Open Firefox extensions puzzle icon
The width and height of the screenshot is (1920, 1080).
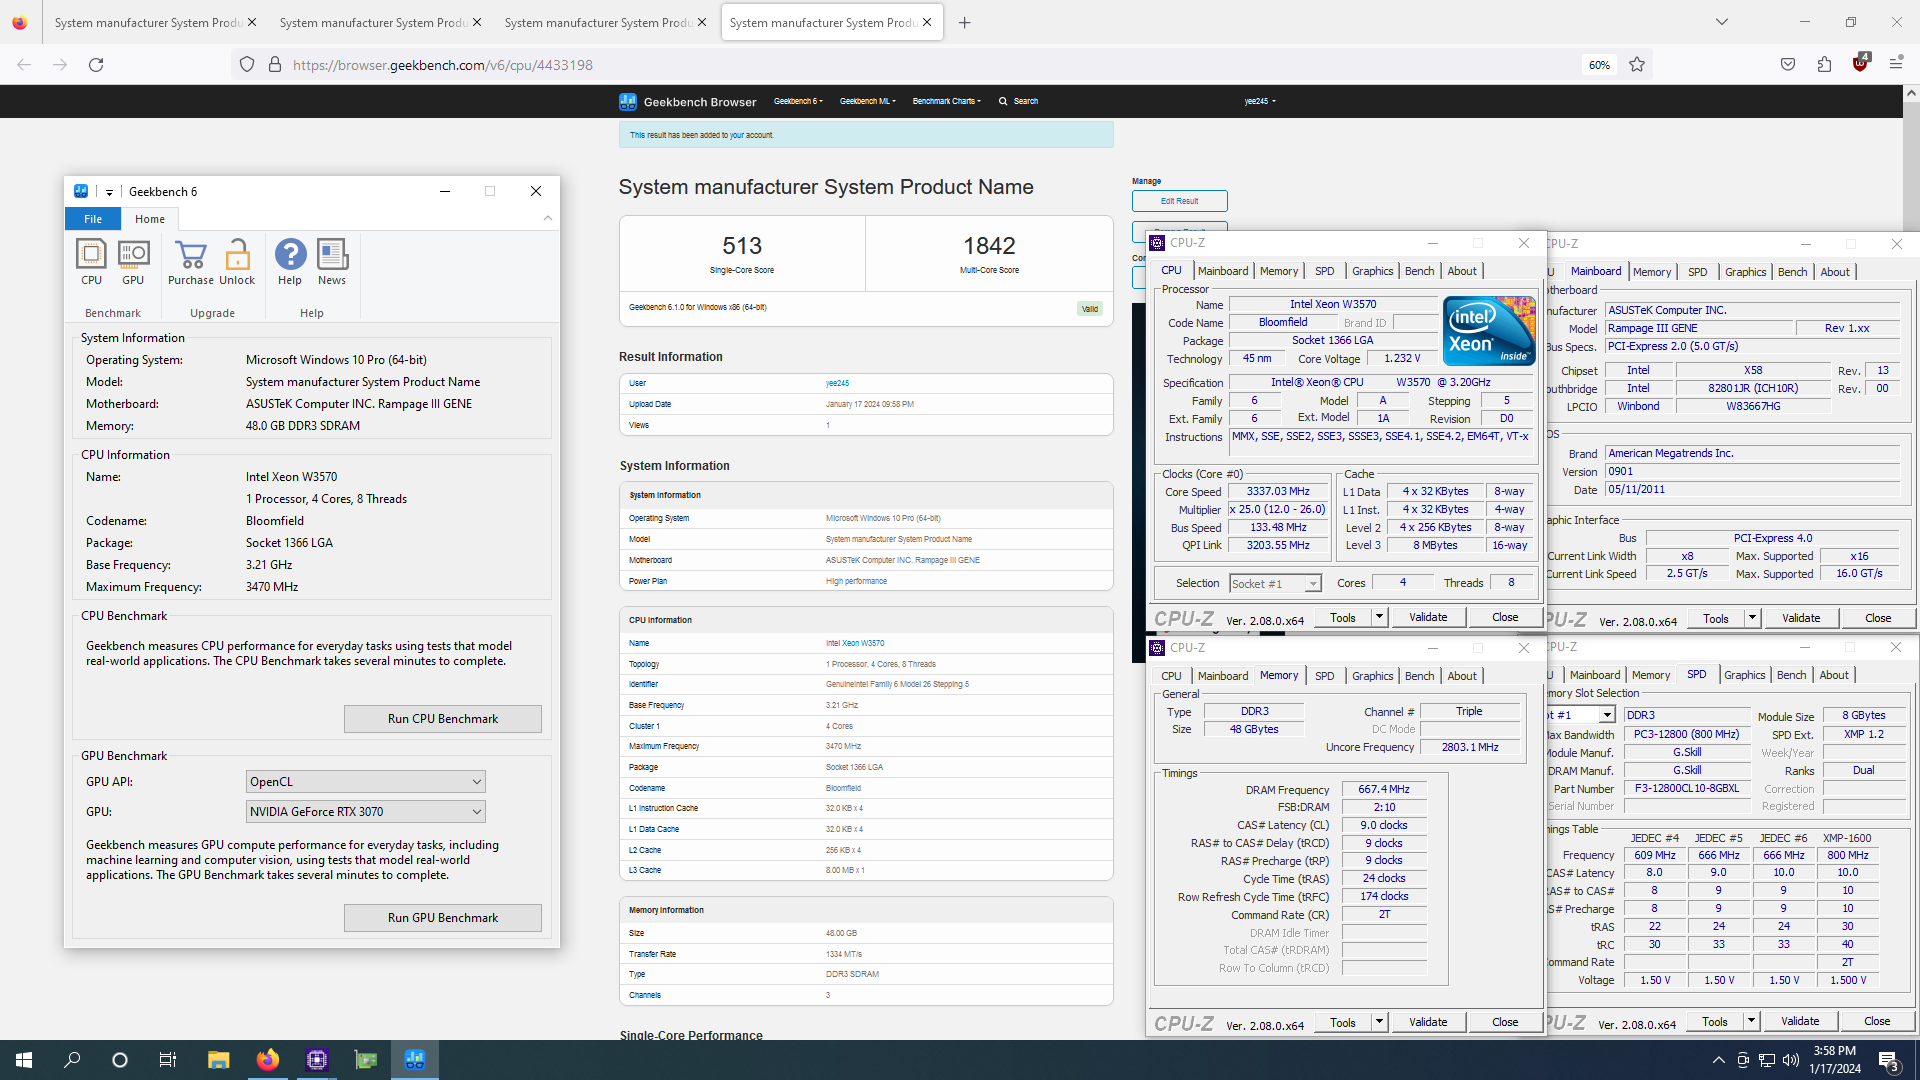[1824, 65]
